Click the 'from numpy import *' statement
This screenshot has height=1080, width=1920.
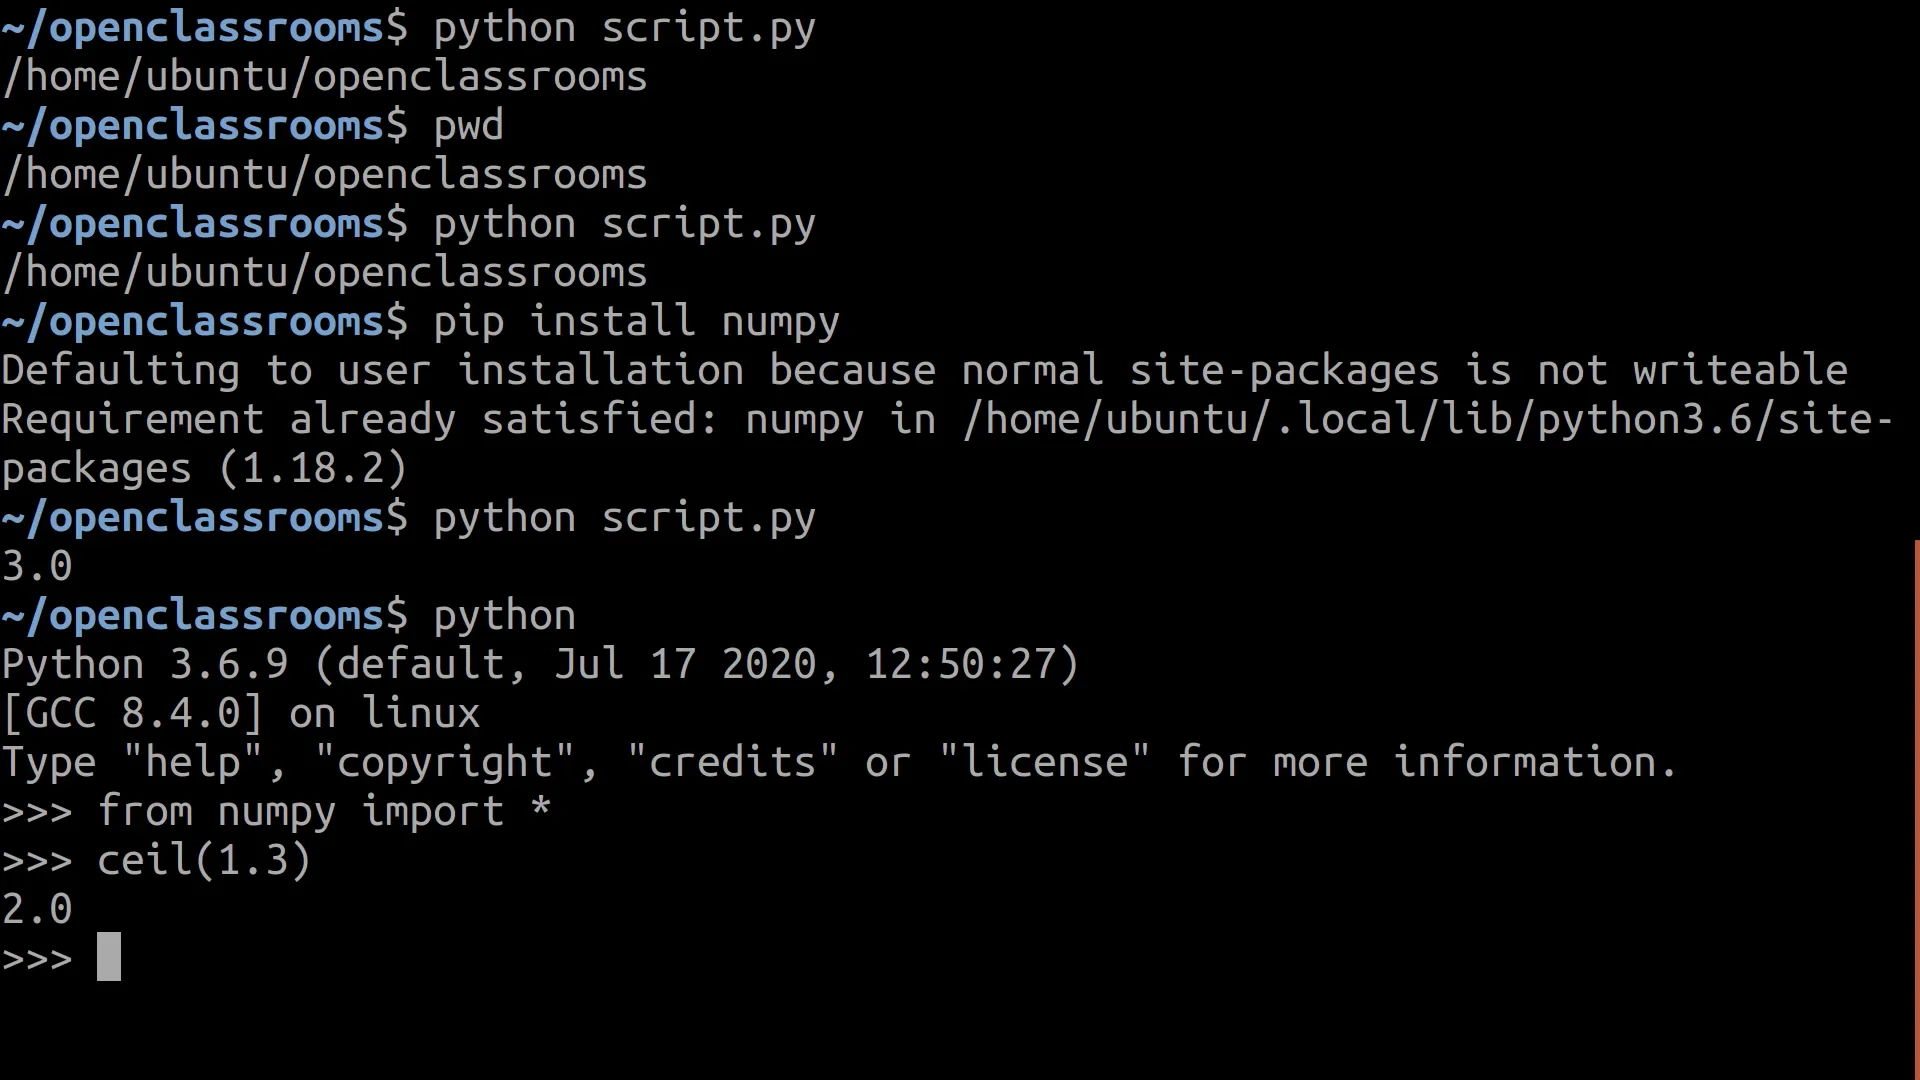(324, 812)
